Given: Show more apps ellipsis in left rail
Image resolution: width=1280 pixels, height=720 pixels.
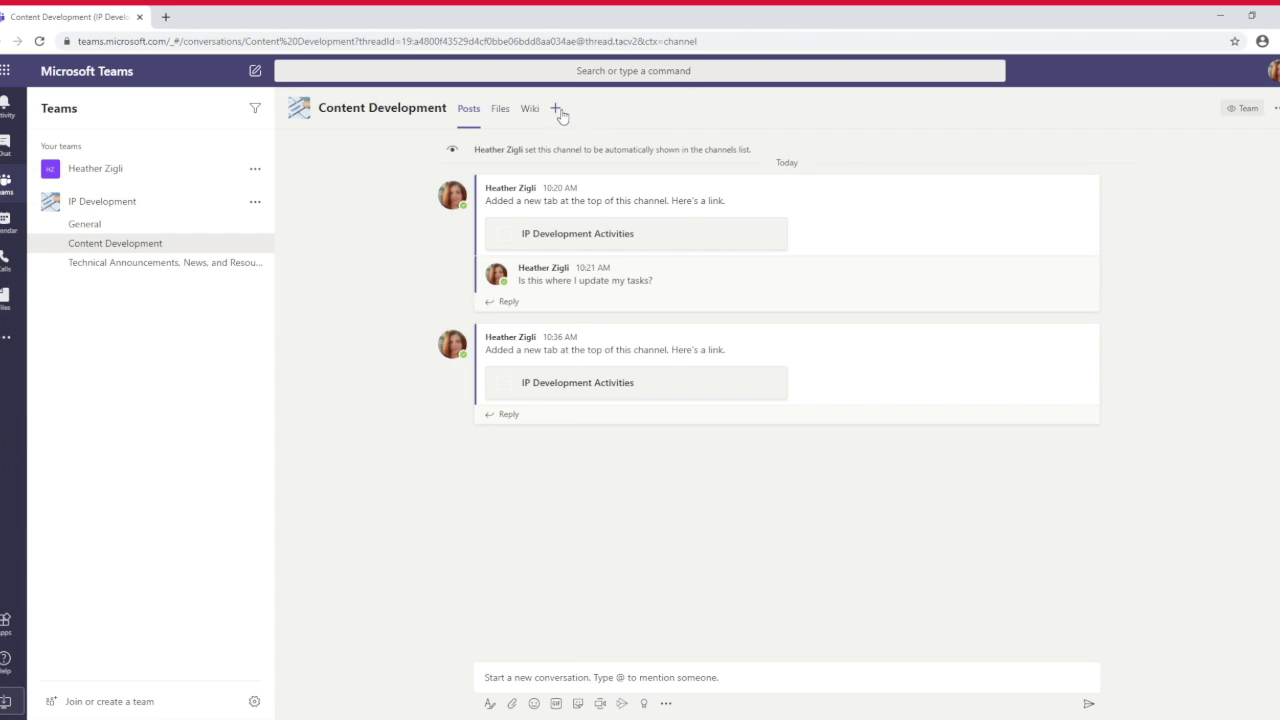Looking at the screenshot, I should (5, 337).
